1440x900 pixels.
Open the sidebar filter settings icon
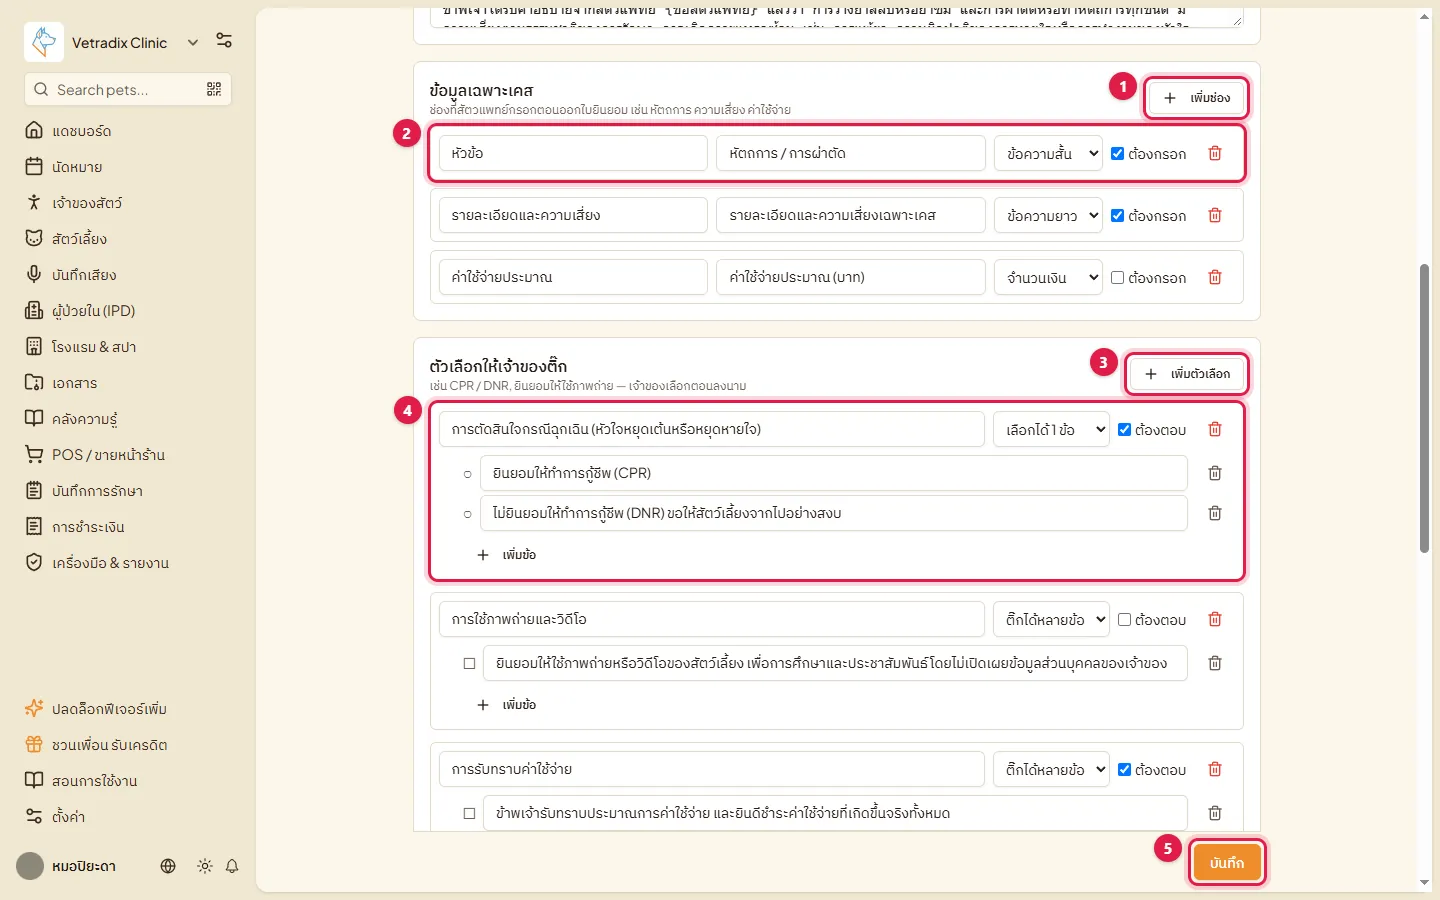(224, 41)
